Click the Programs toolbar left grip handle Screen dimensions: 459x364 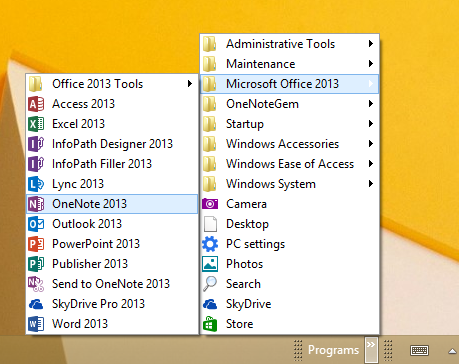click(298, 350)
